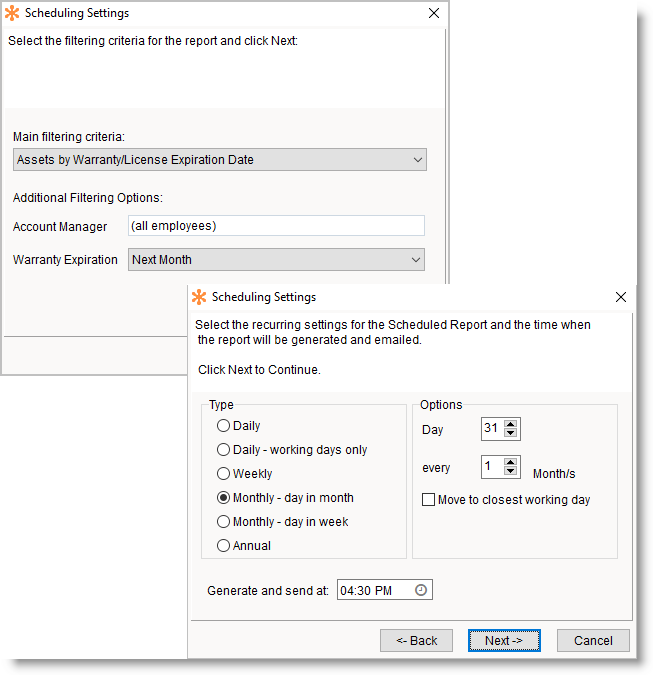Click the Account Manager input field
653x675 pixels.
point(276,226)
